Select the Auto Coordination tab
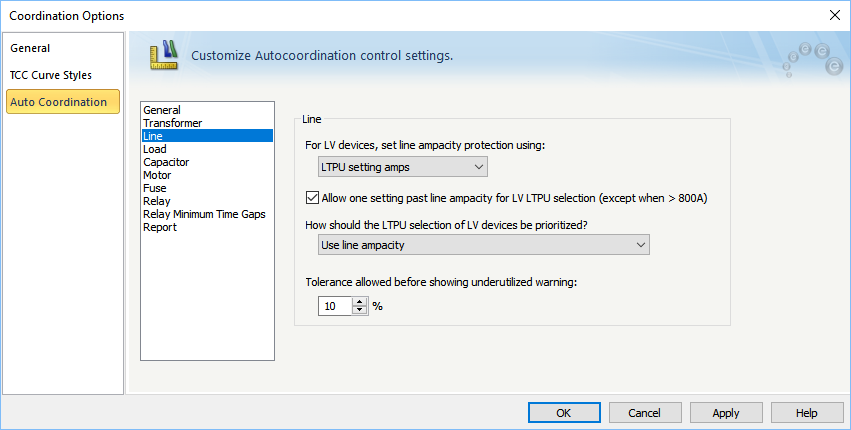The width and height of the screenshot is (851, 430). tap(58, 102)
